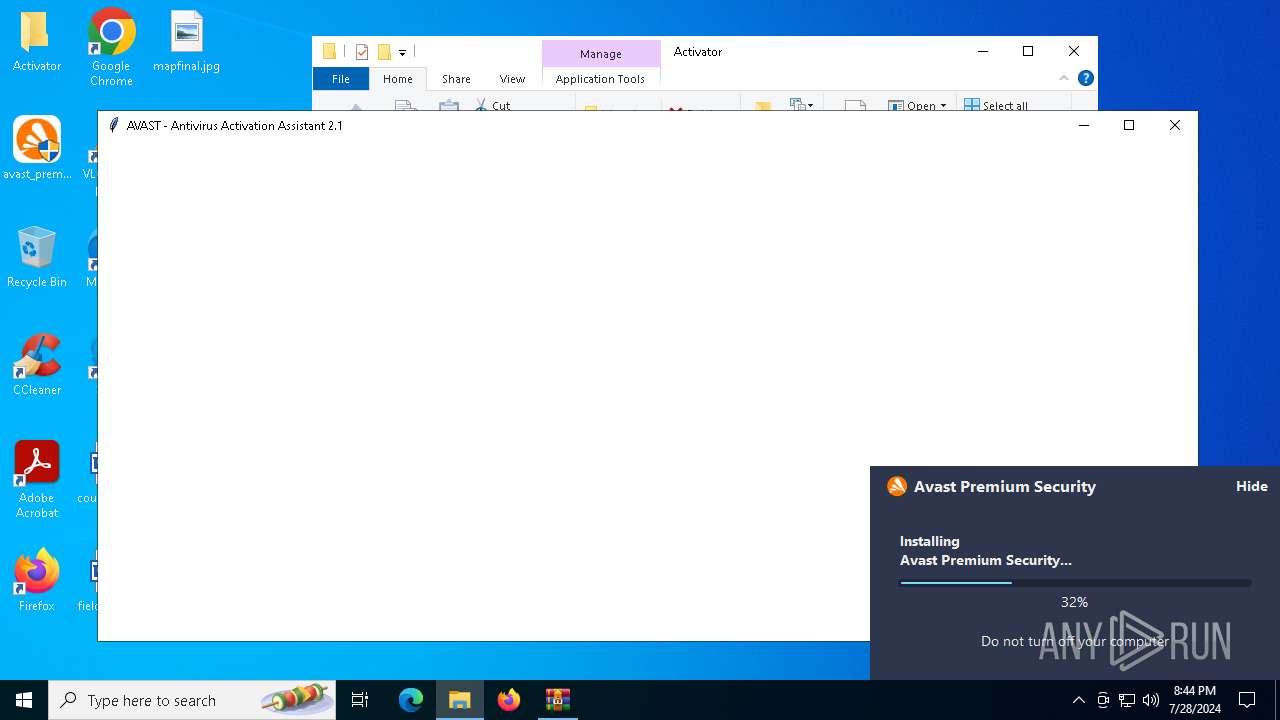Click the Show desktop sliver at the right end of the taskbar
The image size is (1280, 720).
[1277, 700]
